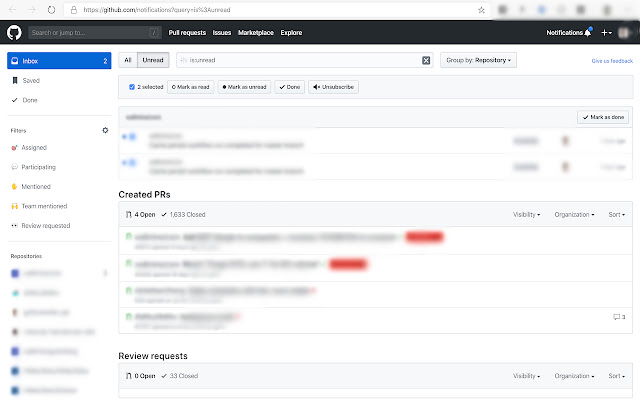This screenshot has height=400, width=640.
Task: Open Sort dropdown in Created PRs
Action: pyautogui.click(x=616, y=214)
